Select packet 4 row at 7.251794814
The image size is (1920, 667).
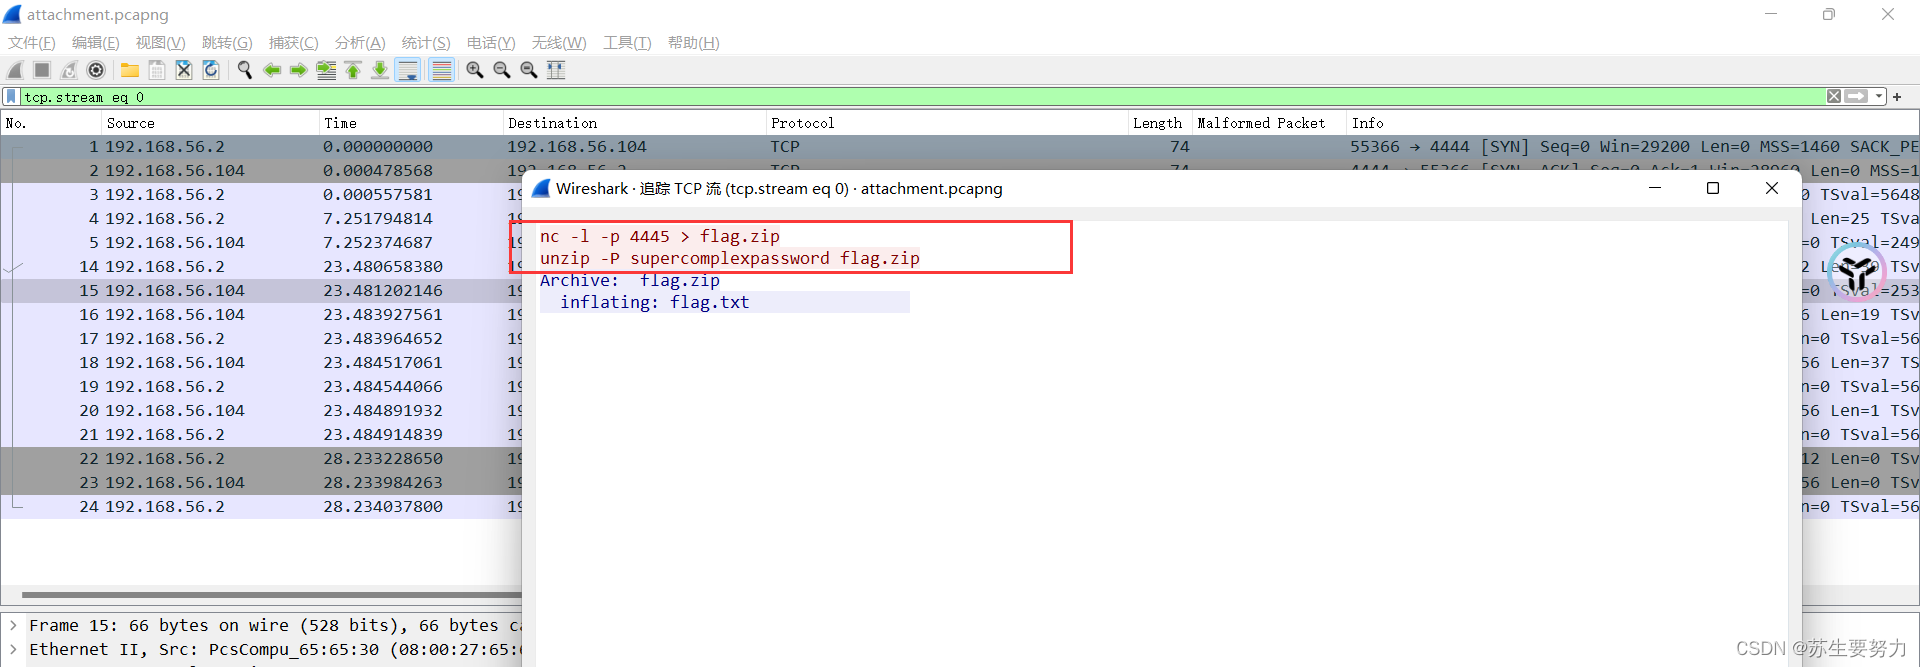tap(260, 219)
